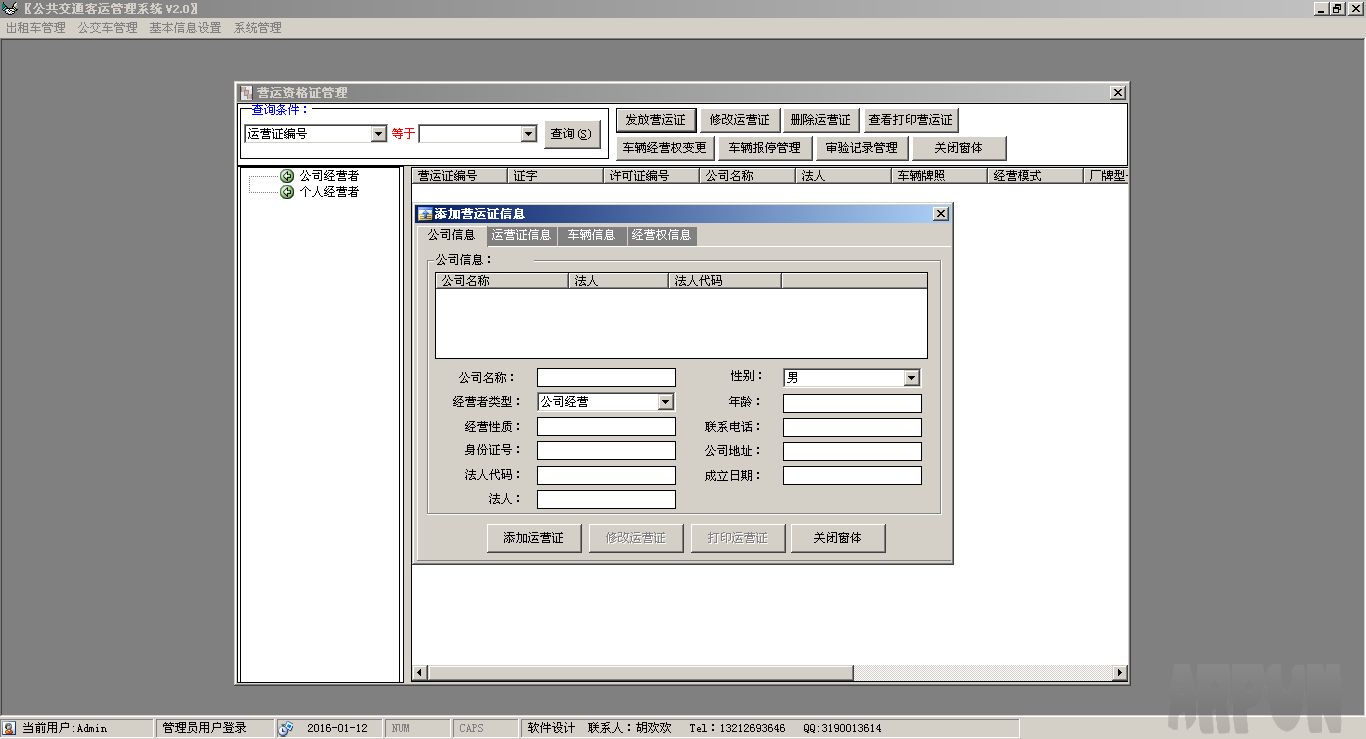Click the 查询(S) button
The width and height of the screenshot is (1366, 739).
click(571, 133)
